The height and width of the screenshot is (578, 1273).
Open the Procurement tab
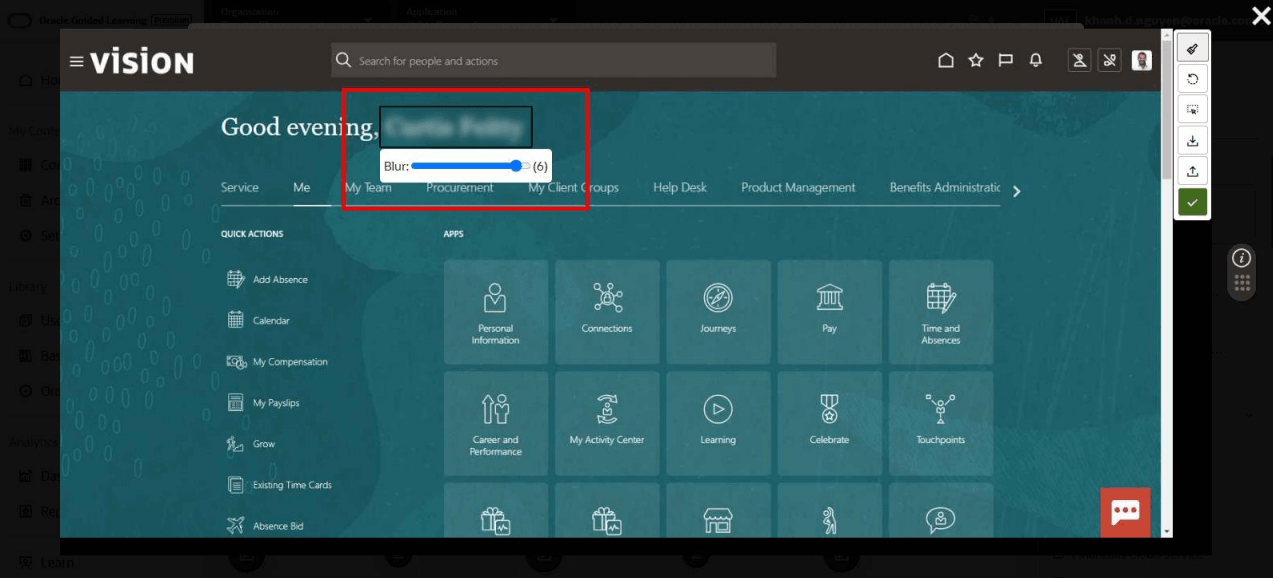pyautogui.click(x=460, y=187)
